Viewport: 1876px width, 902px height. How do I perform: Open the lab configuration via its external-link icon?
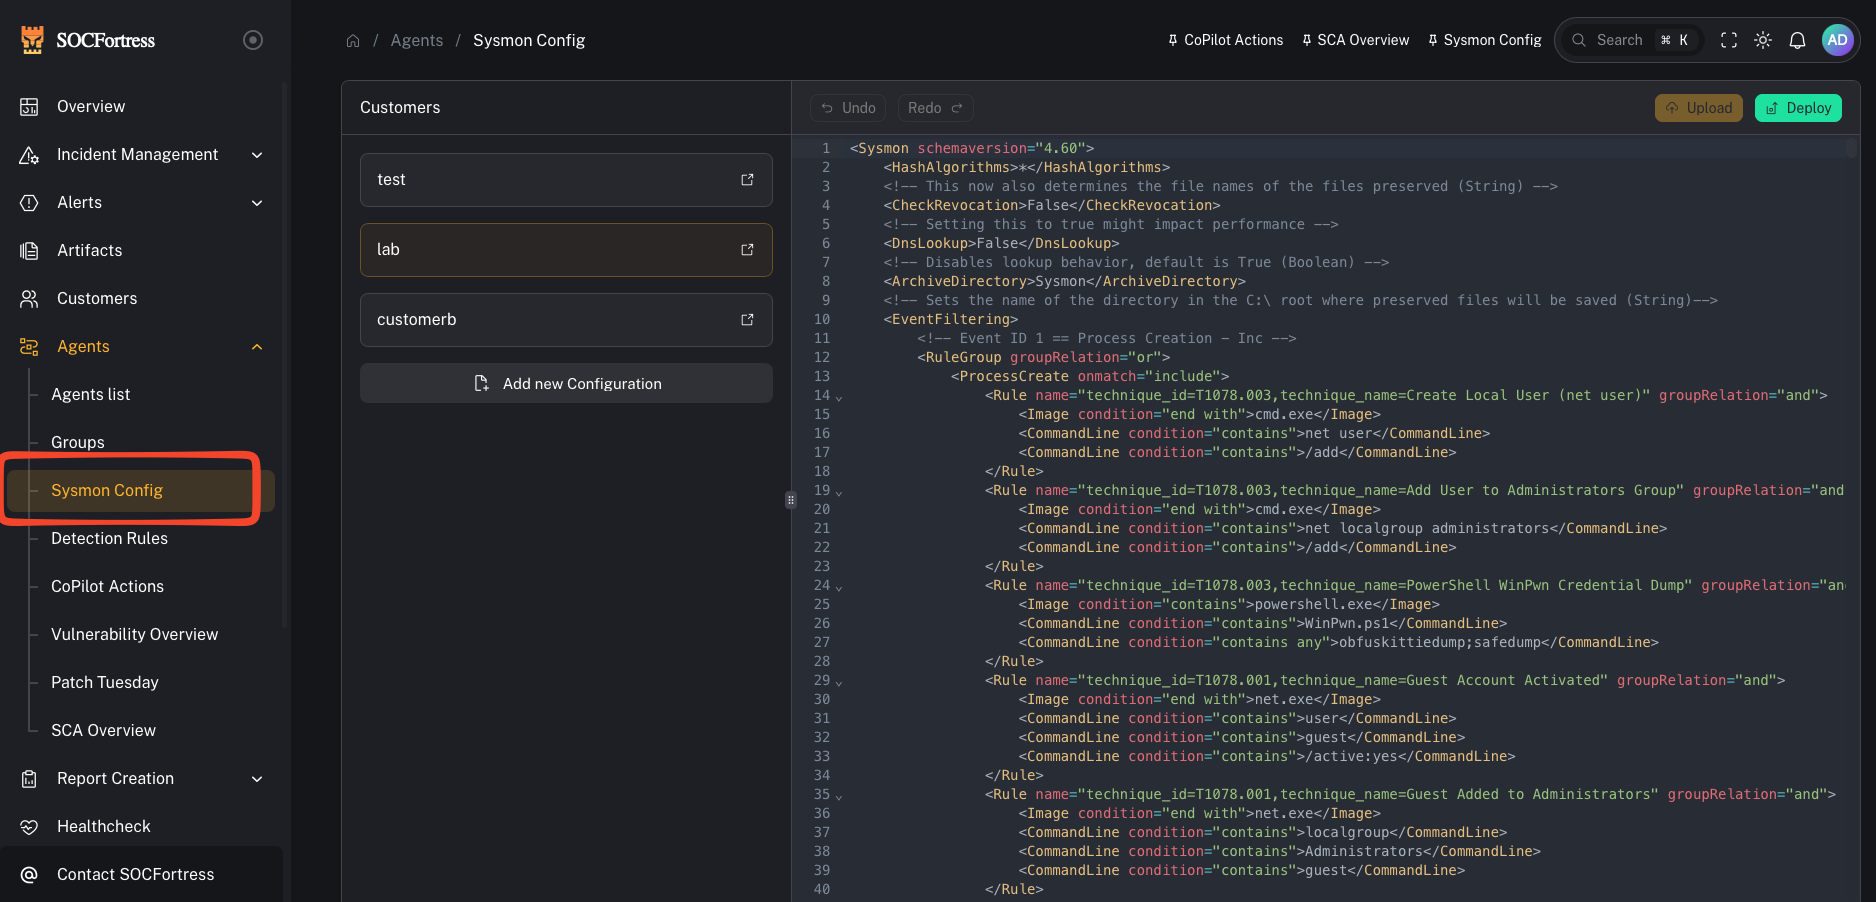coord(746,250)
